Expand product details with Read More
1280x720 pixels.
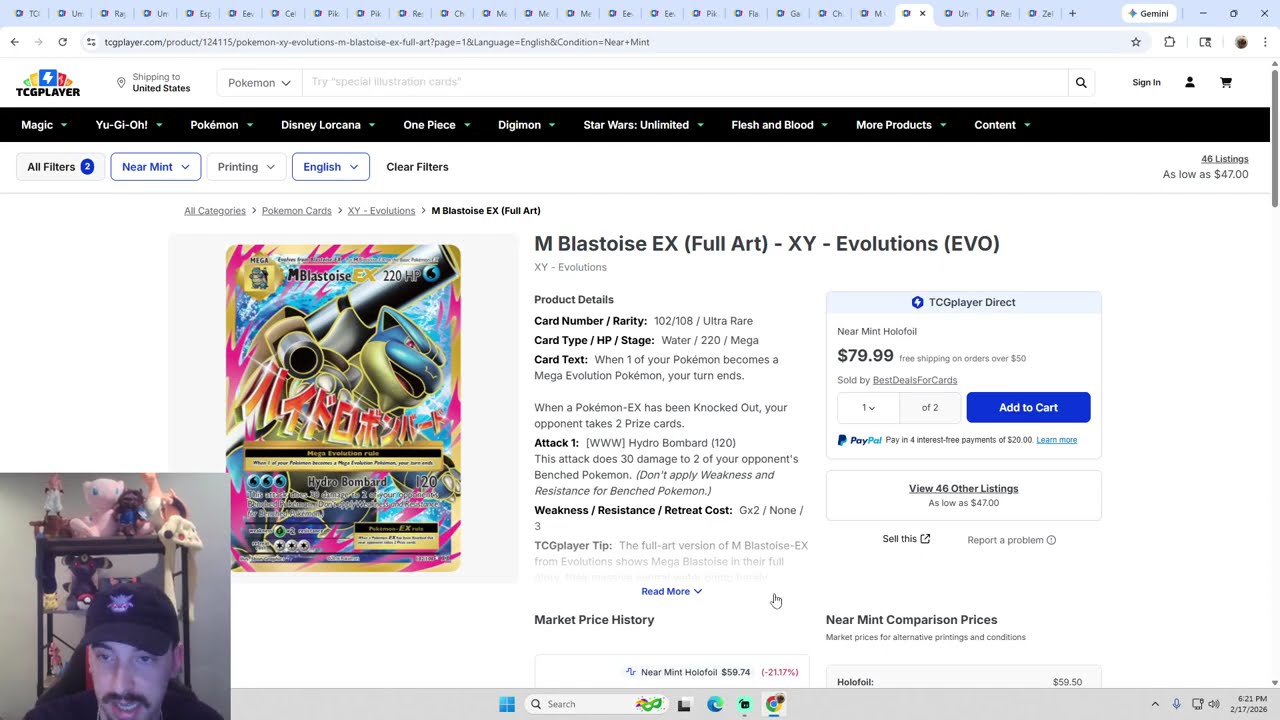[x=671, y=592]
